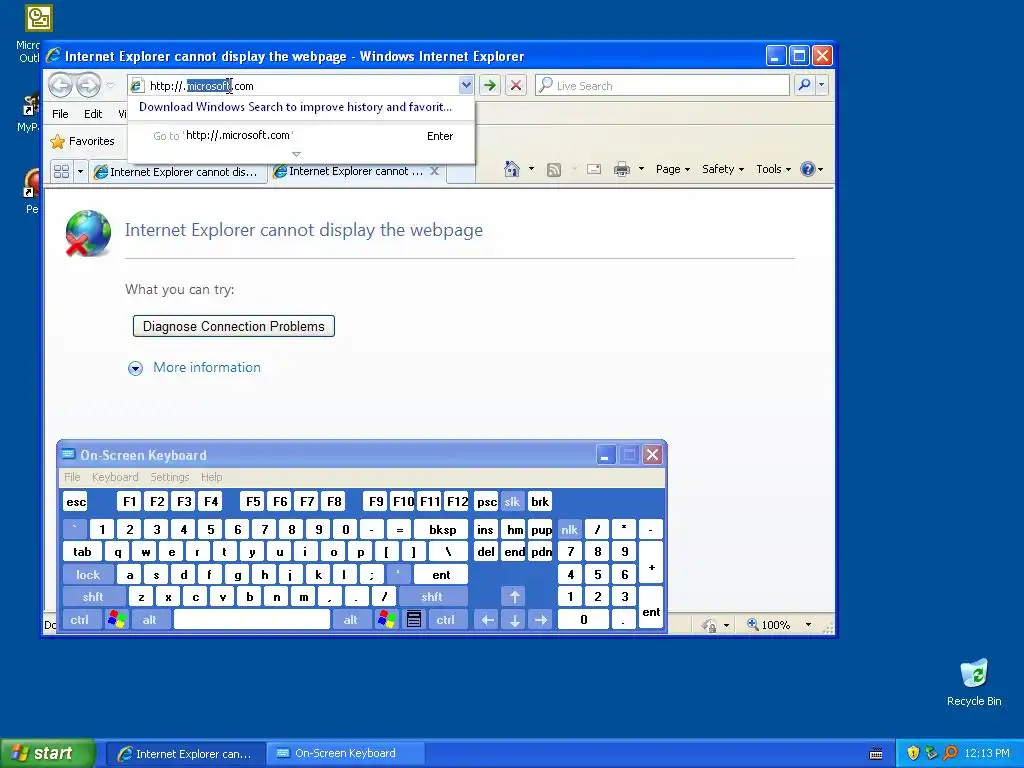Open the Tools menu dropdown
The image size is (1024, 768).
(x=773, y=169)
